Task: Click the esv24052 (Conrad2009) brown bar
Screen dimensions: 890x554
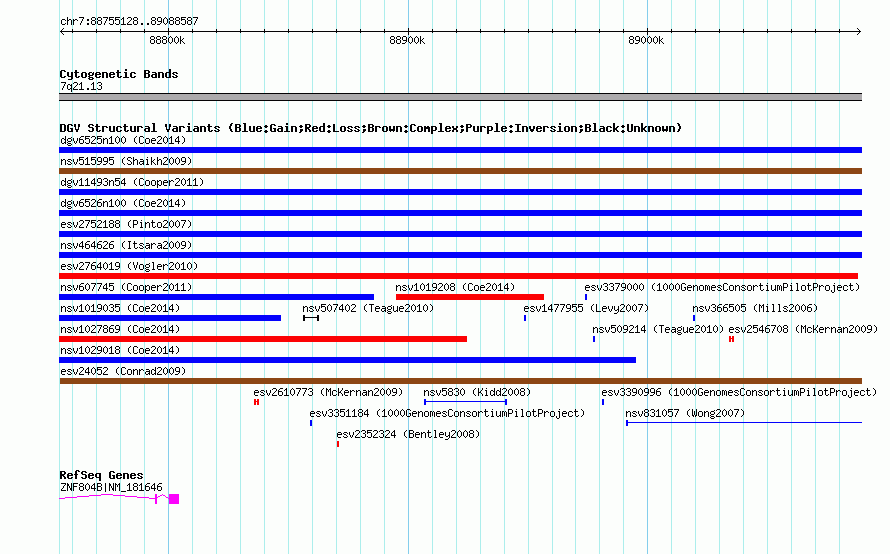Action: coord(460,381)
